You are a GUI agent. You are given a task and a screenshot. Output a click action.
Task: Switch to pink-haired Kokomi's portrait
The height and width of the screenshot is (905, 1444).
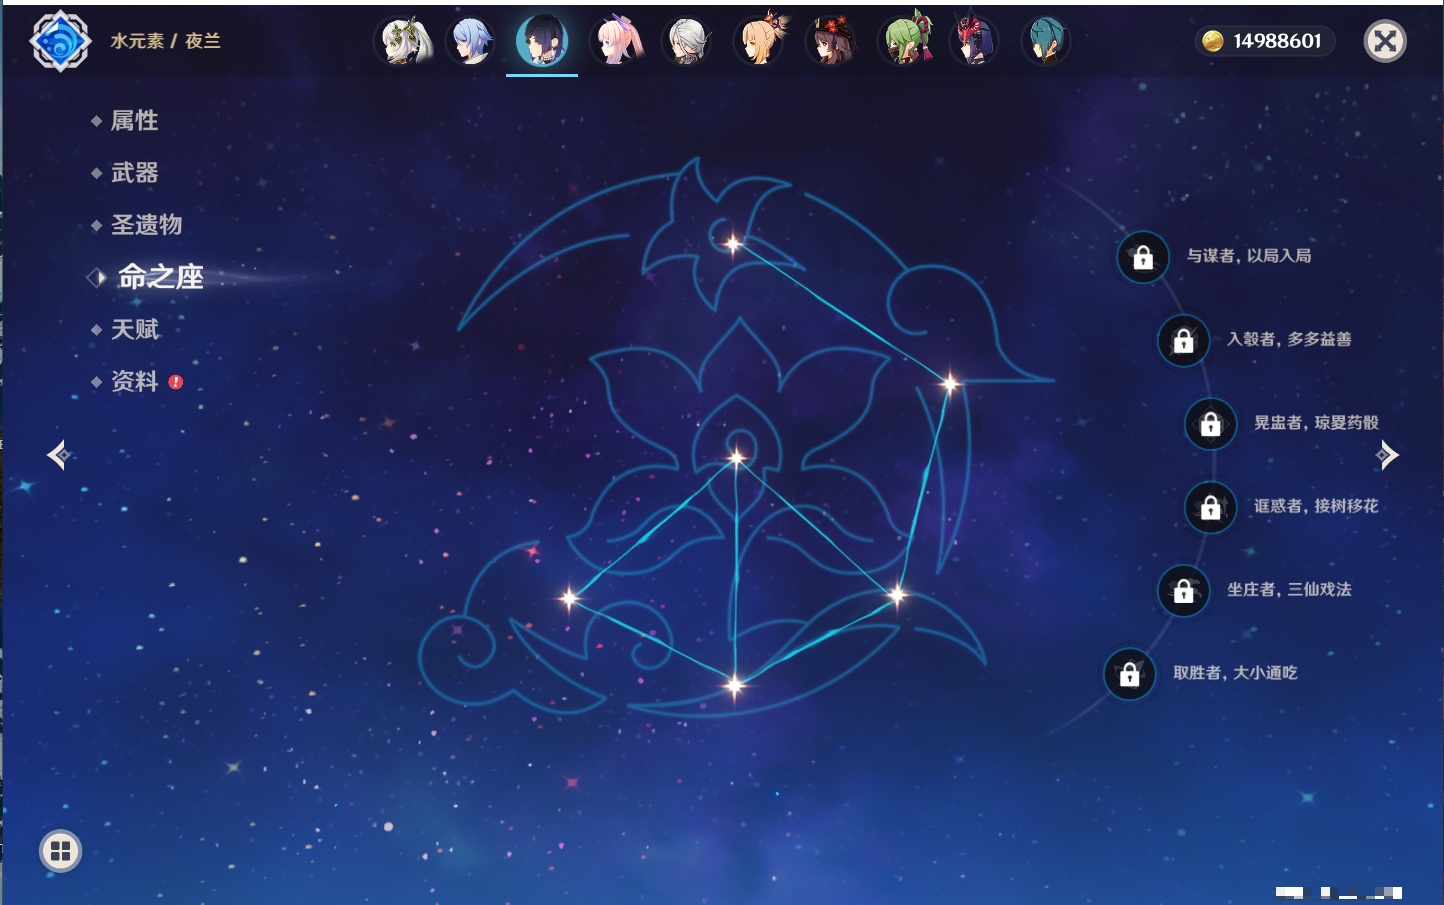(x=616, y=41)
